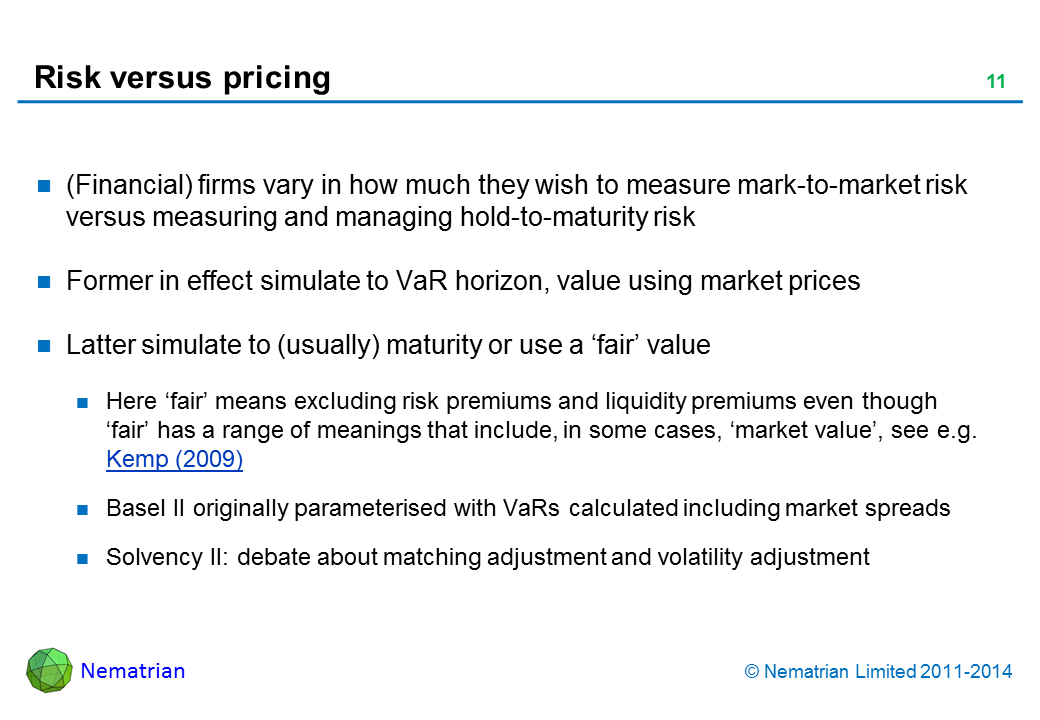Select the 'Risk versus pricing' slide title

(x=182, y=77)
